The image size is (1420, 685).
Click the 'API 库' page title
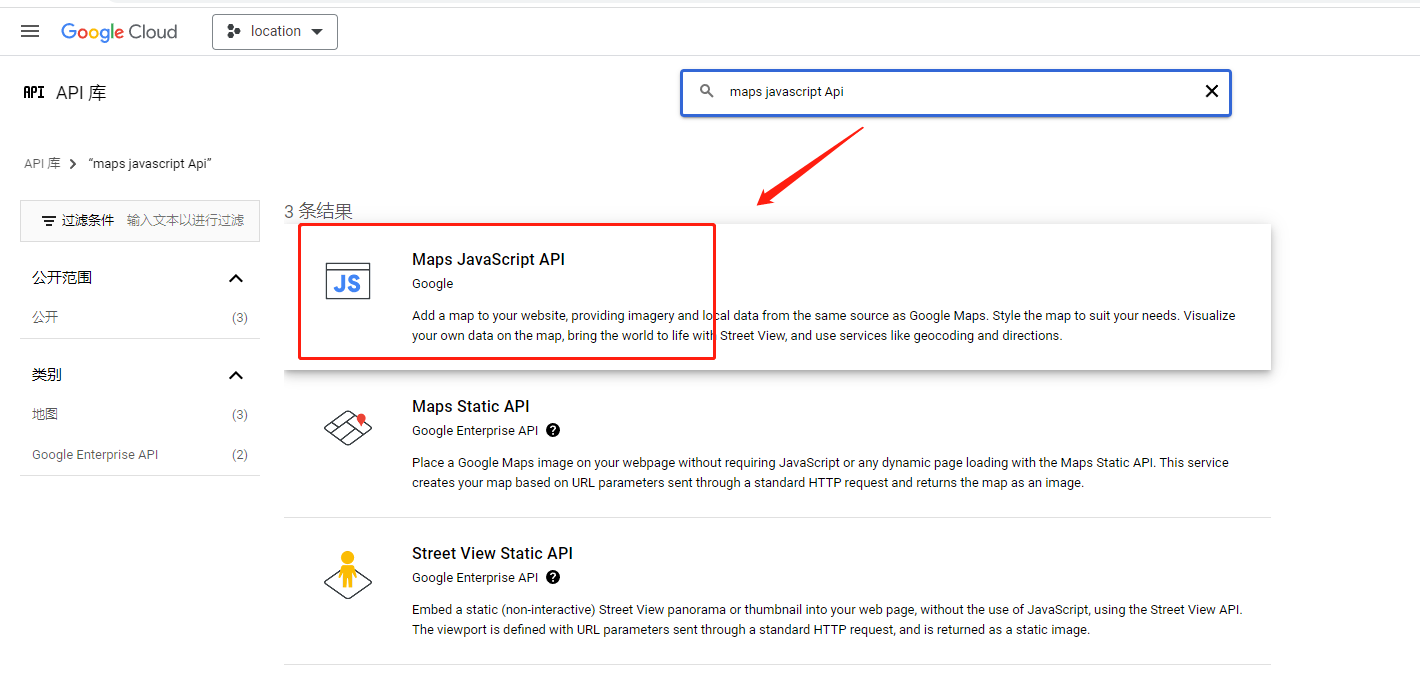(x=81, y=92)
